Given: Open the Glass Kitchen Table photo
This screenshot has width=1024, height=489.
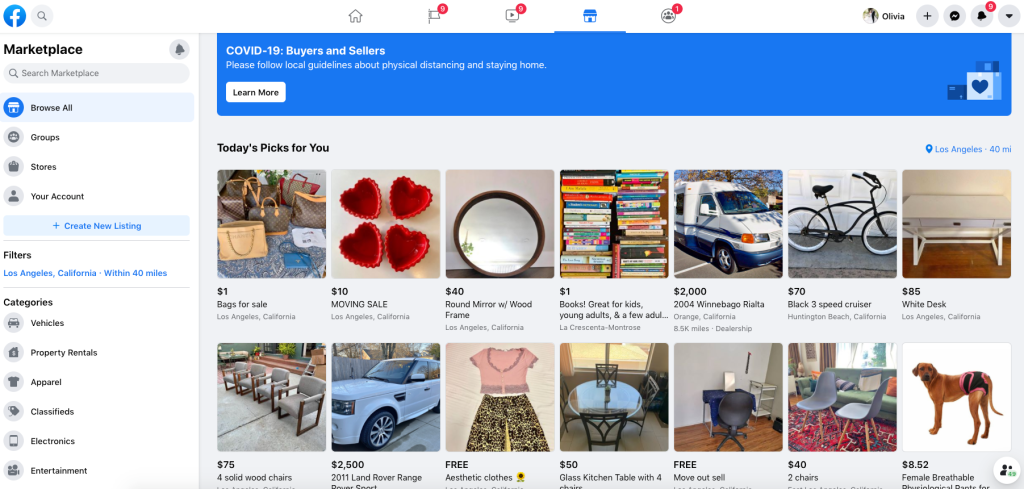Looking at the screenshot, I should tap(614, 397).
